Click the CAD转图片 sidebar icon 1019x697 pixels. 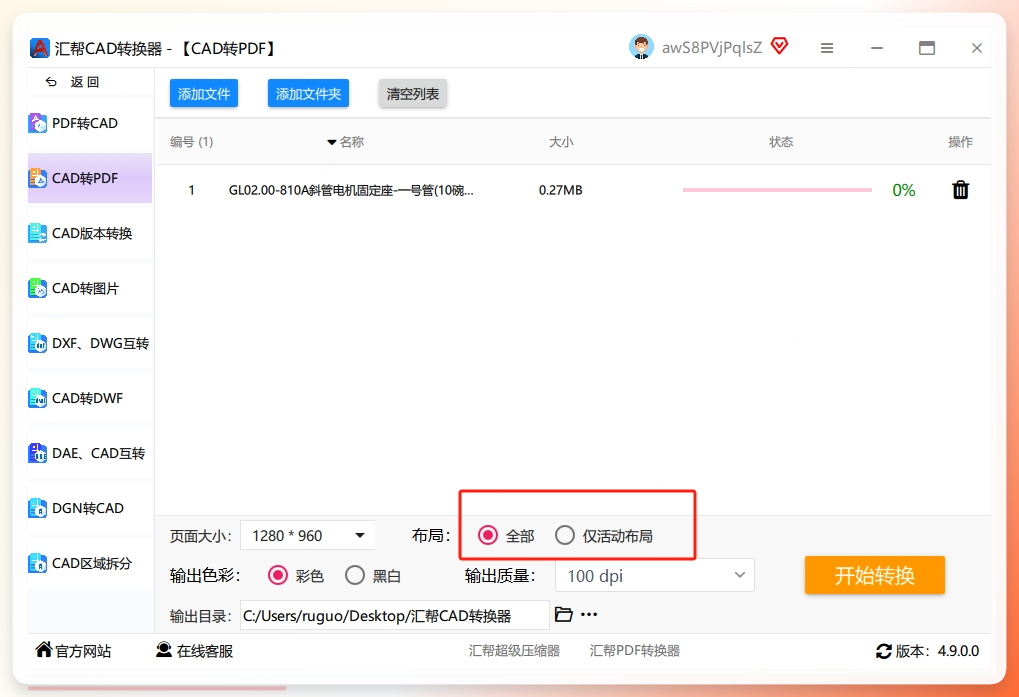click(38, 288)
